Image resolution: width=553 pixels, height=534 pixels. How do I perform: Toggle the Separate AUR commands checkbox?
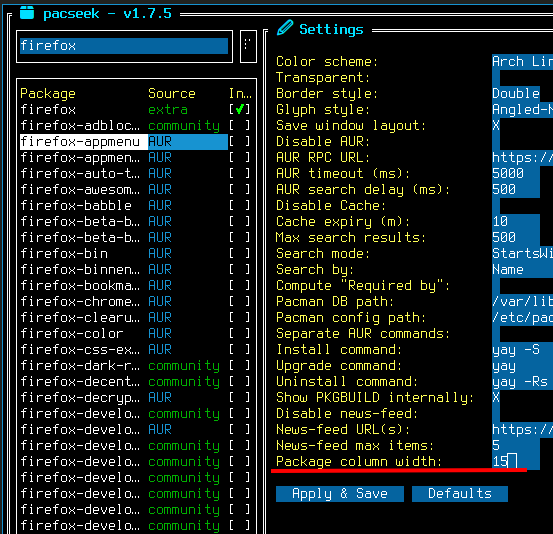coord(496,334)
